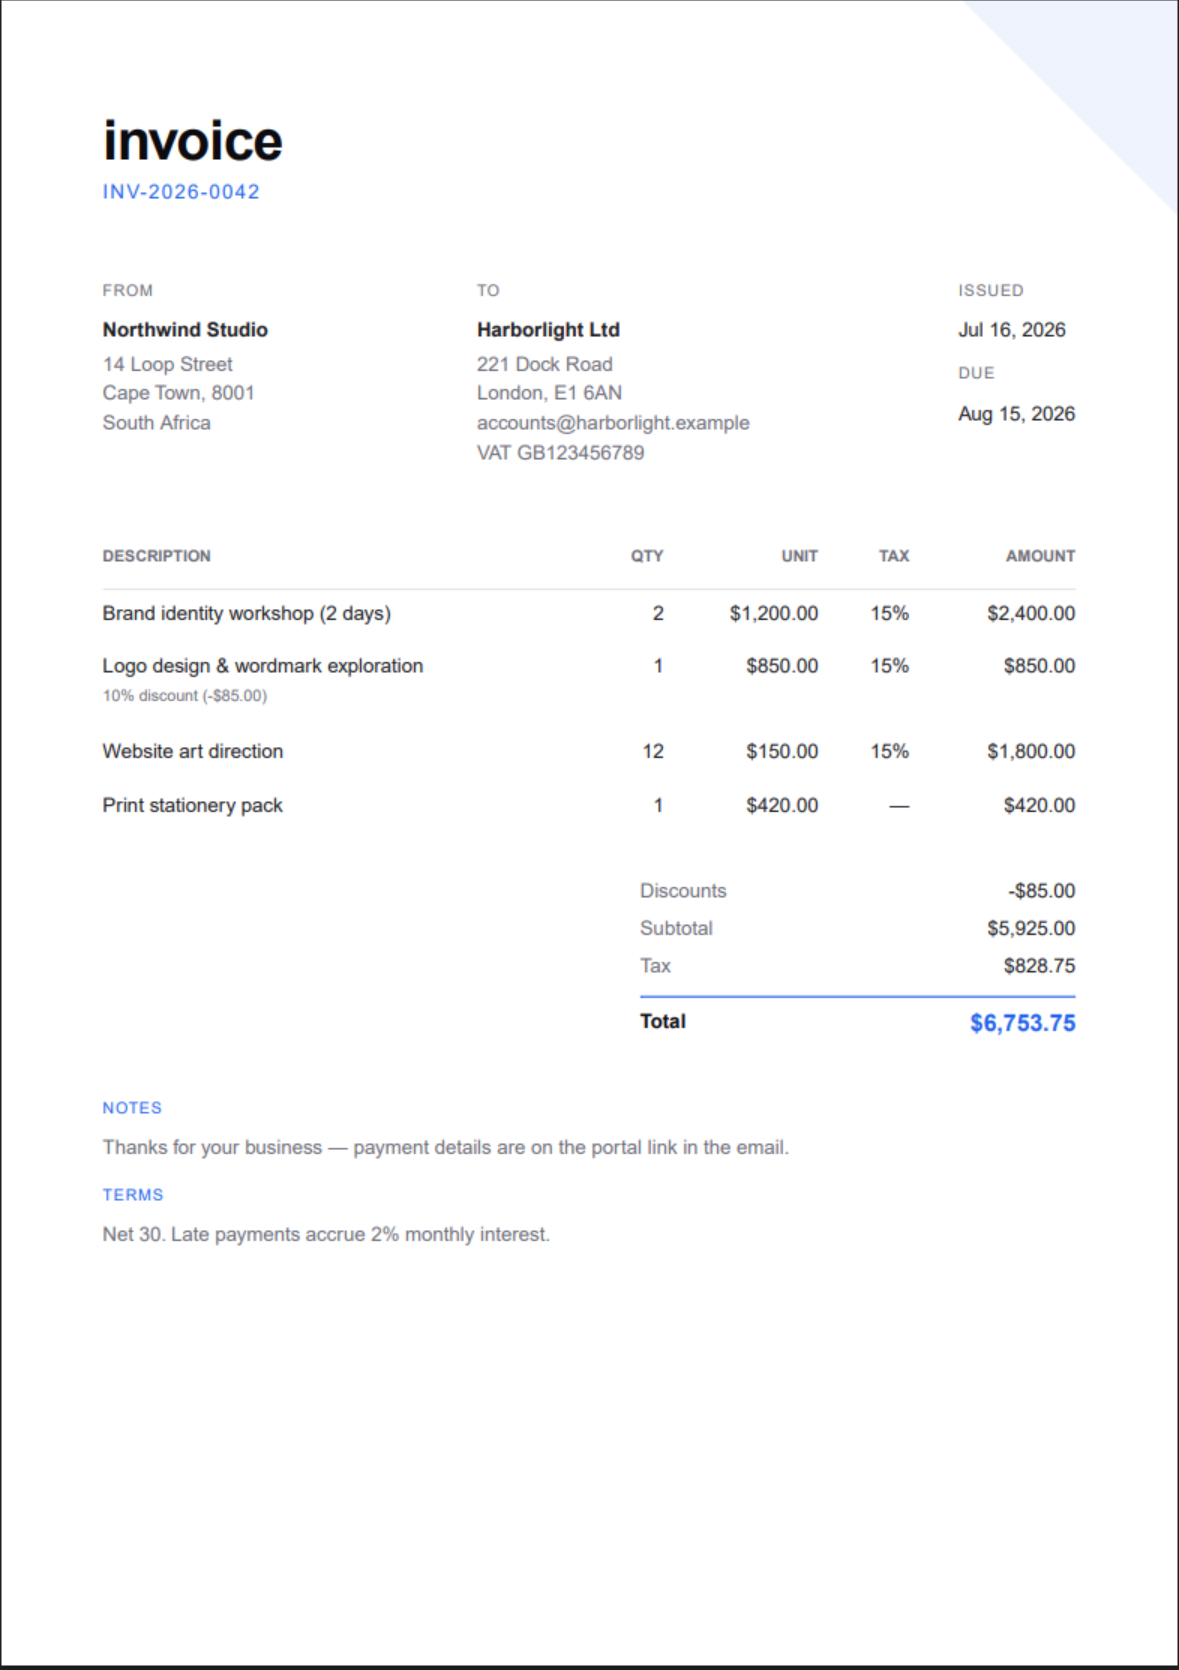The width and height of the screenshot is (1179, 1670).
Task: Click the Print stationery unit price $420.00
Action: pos(782,806)
